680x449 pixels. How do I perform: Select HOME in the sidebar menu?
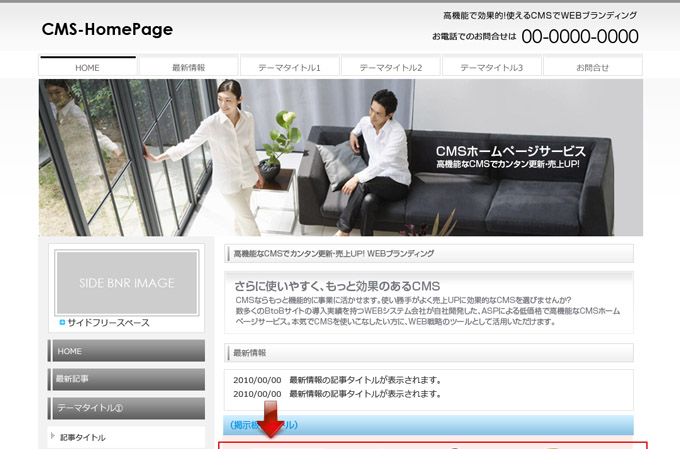coord(126,351)
